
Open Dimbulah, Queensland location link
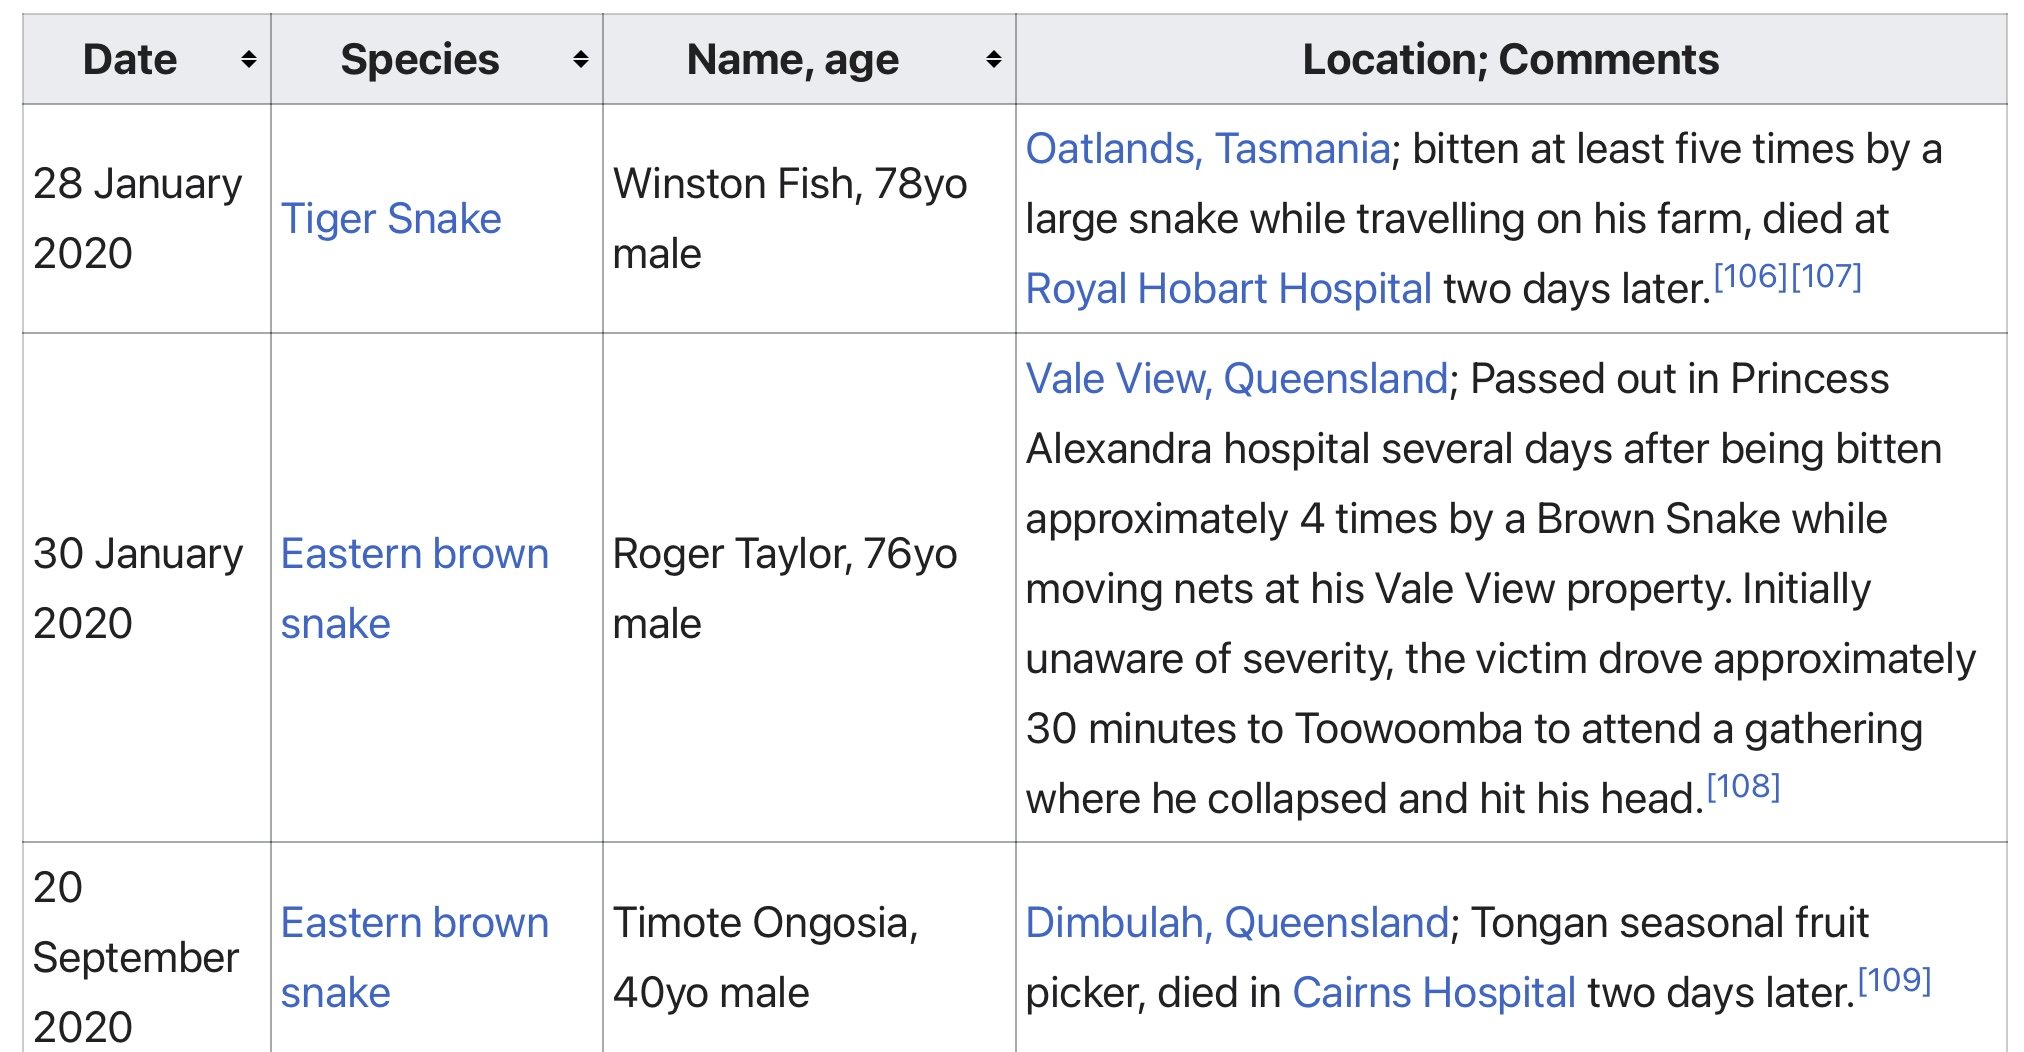1236,923
